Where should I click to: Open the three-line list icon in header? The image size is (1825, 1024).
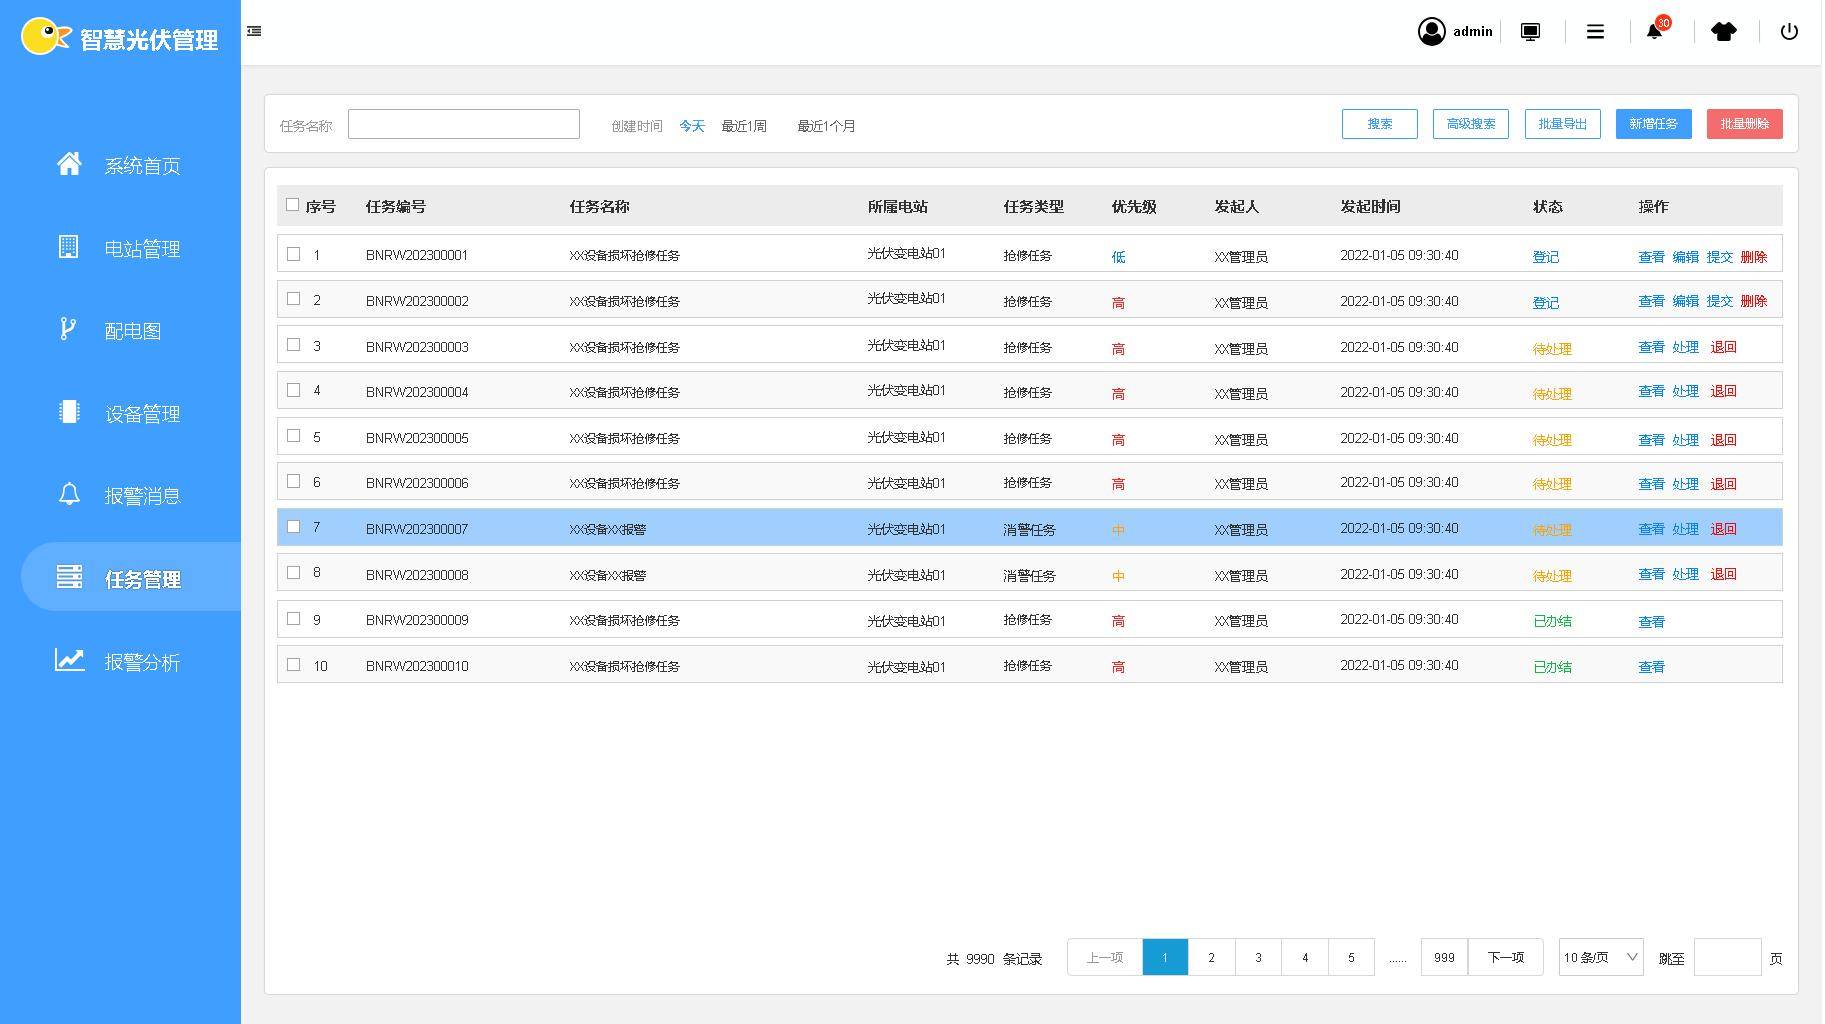[x=1595, y=32]
